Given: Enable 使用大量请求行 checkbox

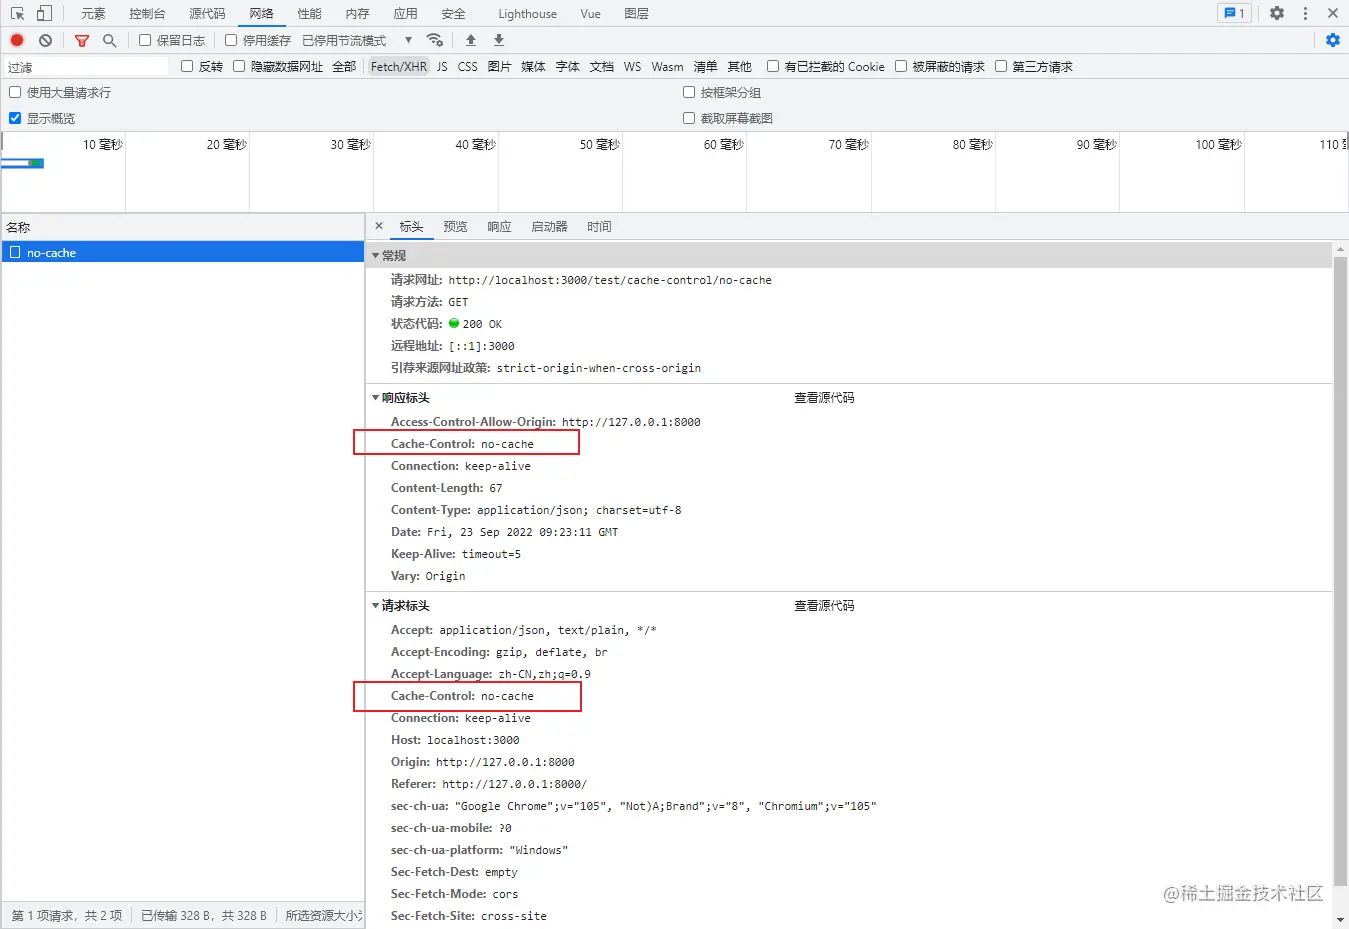Looking at the screenshot, I should pyautogui.click(x=15, y=92).
